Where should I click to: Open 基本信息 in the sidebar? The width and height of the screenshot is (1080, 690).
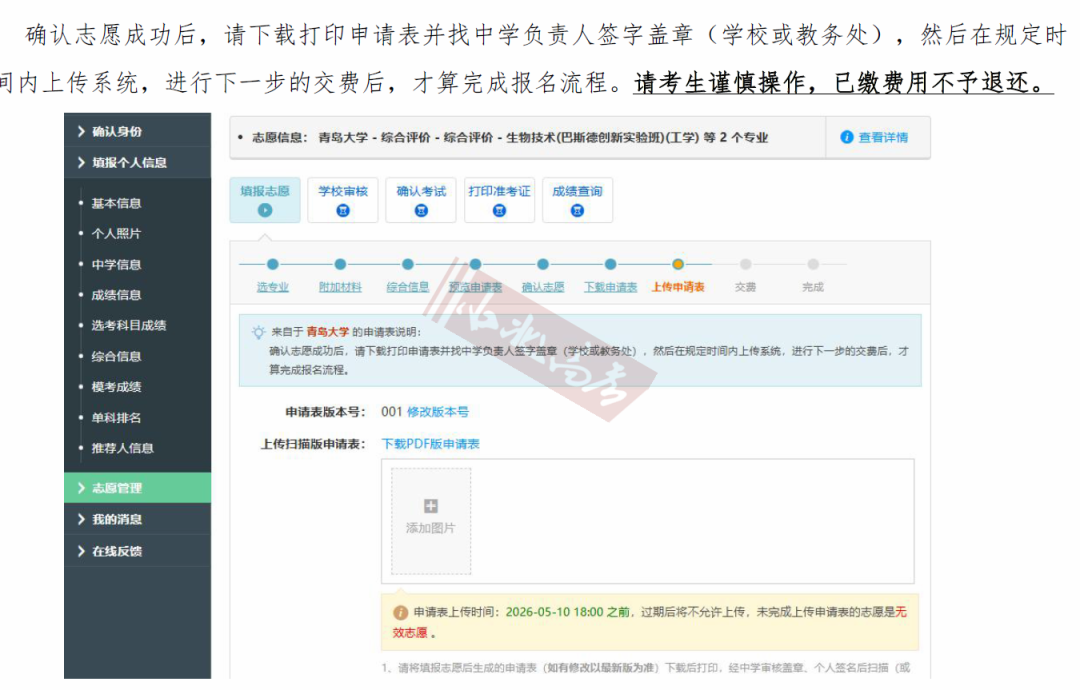(x=116, y=203)
